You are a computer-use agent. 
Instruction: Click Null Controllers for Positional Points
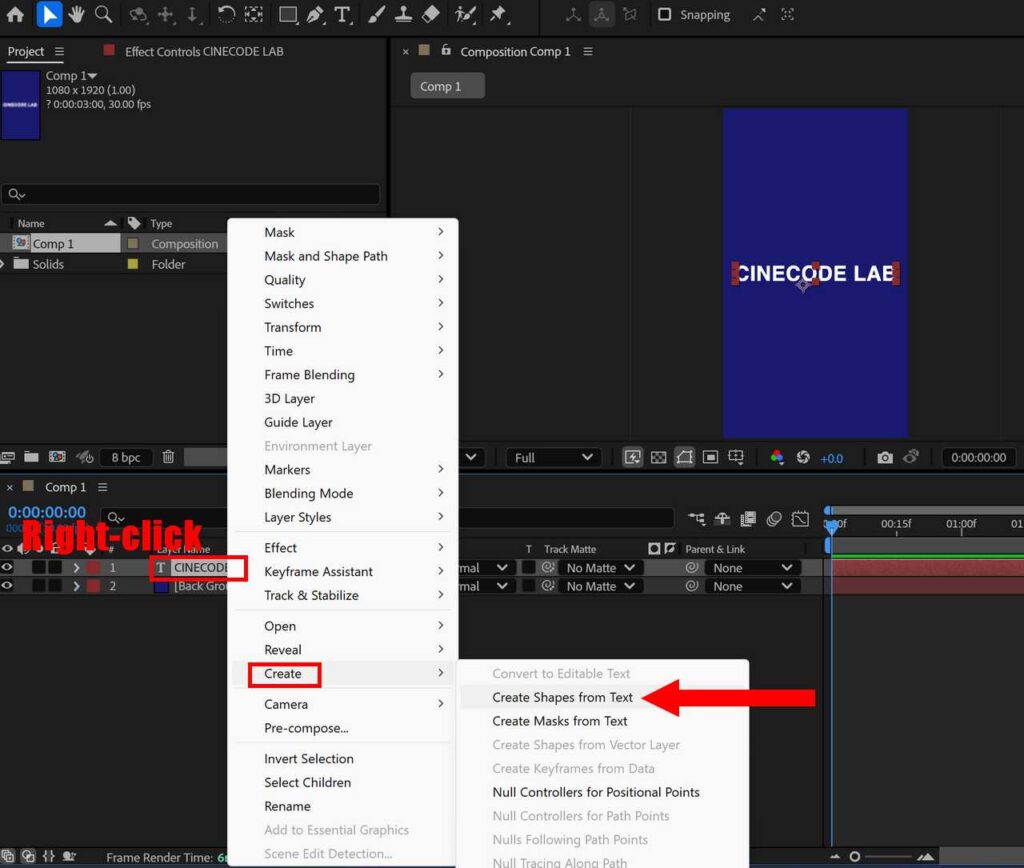(x=596, y=792)
